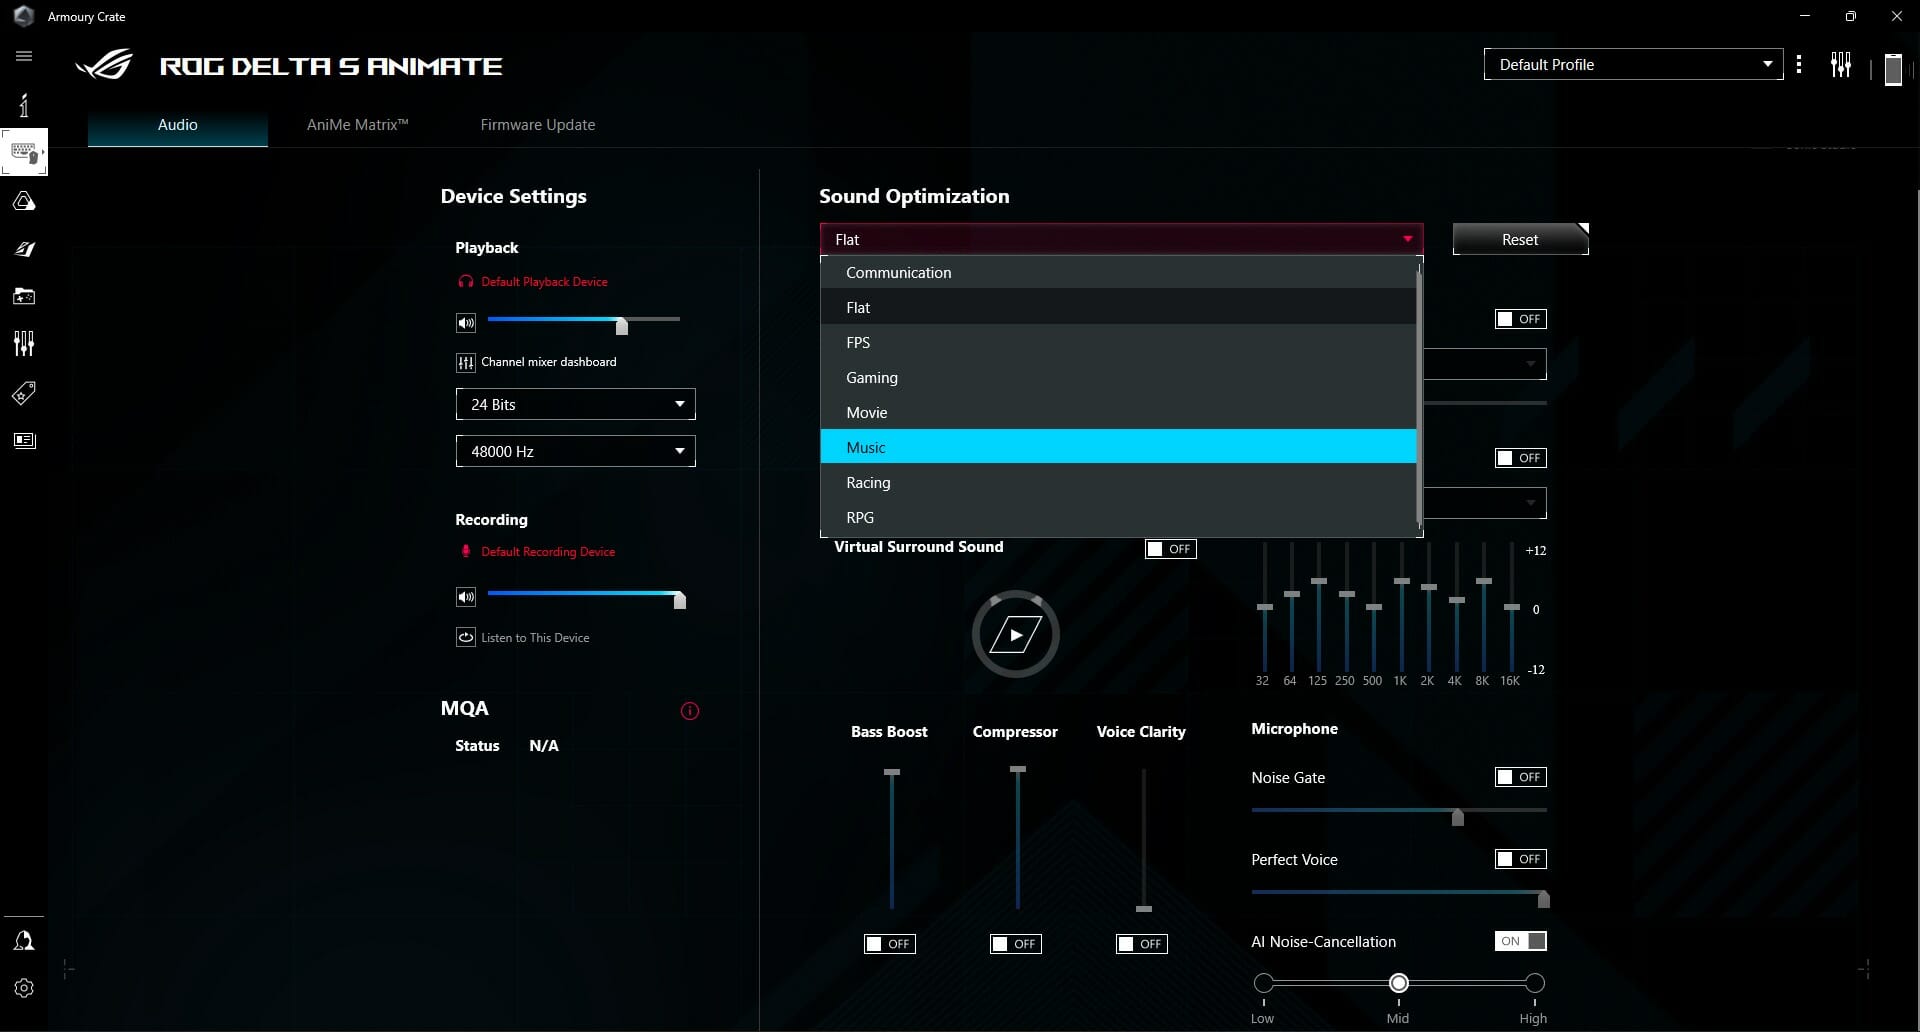Screen dimensions: 1920x1032
Task: Click the Reset button
Action: [1520, 239]
